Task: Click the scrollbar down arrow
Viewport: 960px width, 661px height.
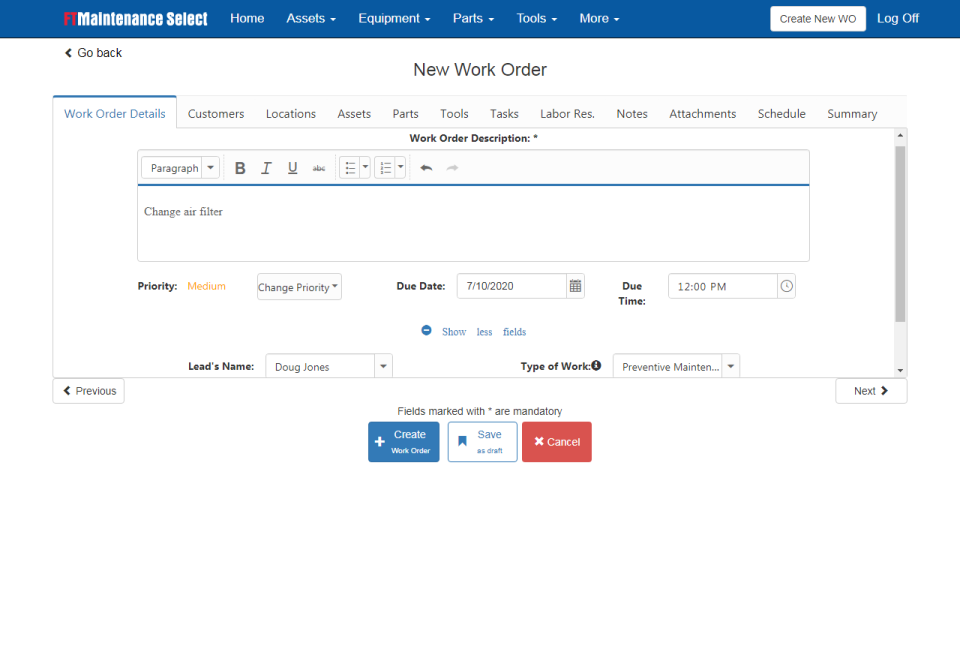Action: (x=900, y=370)
